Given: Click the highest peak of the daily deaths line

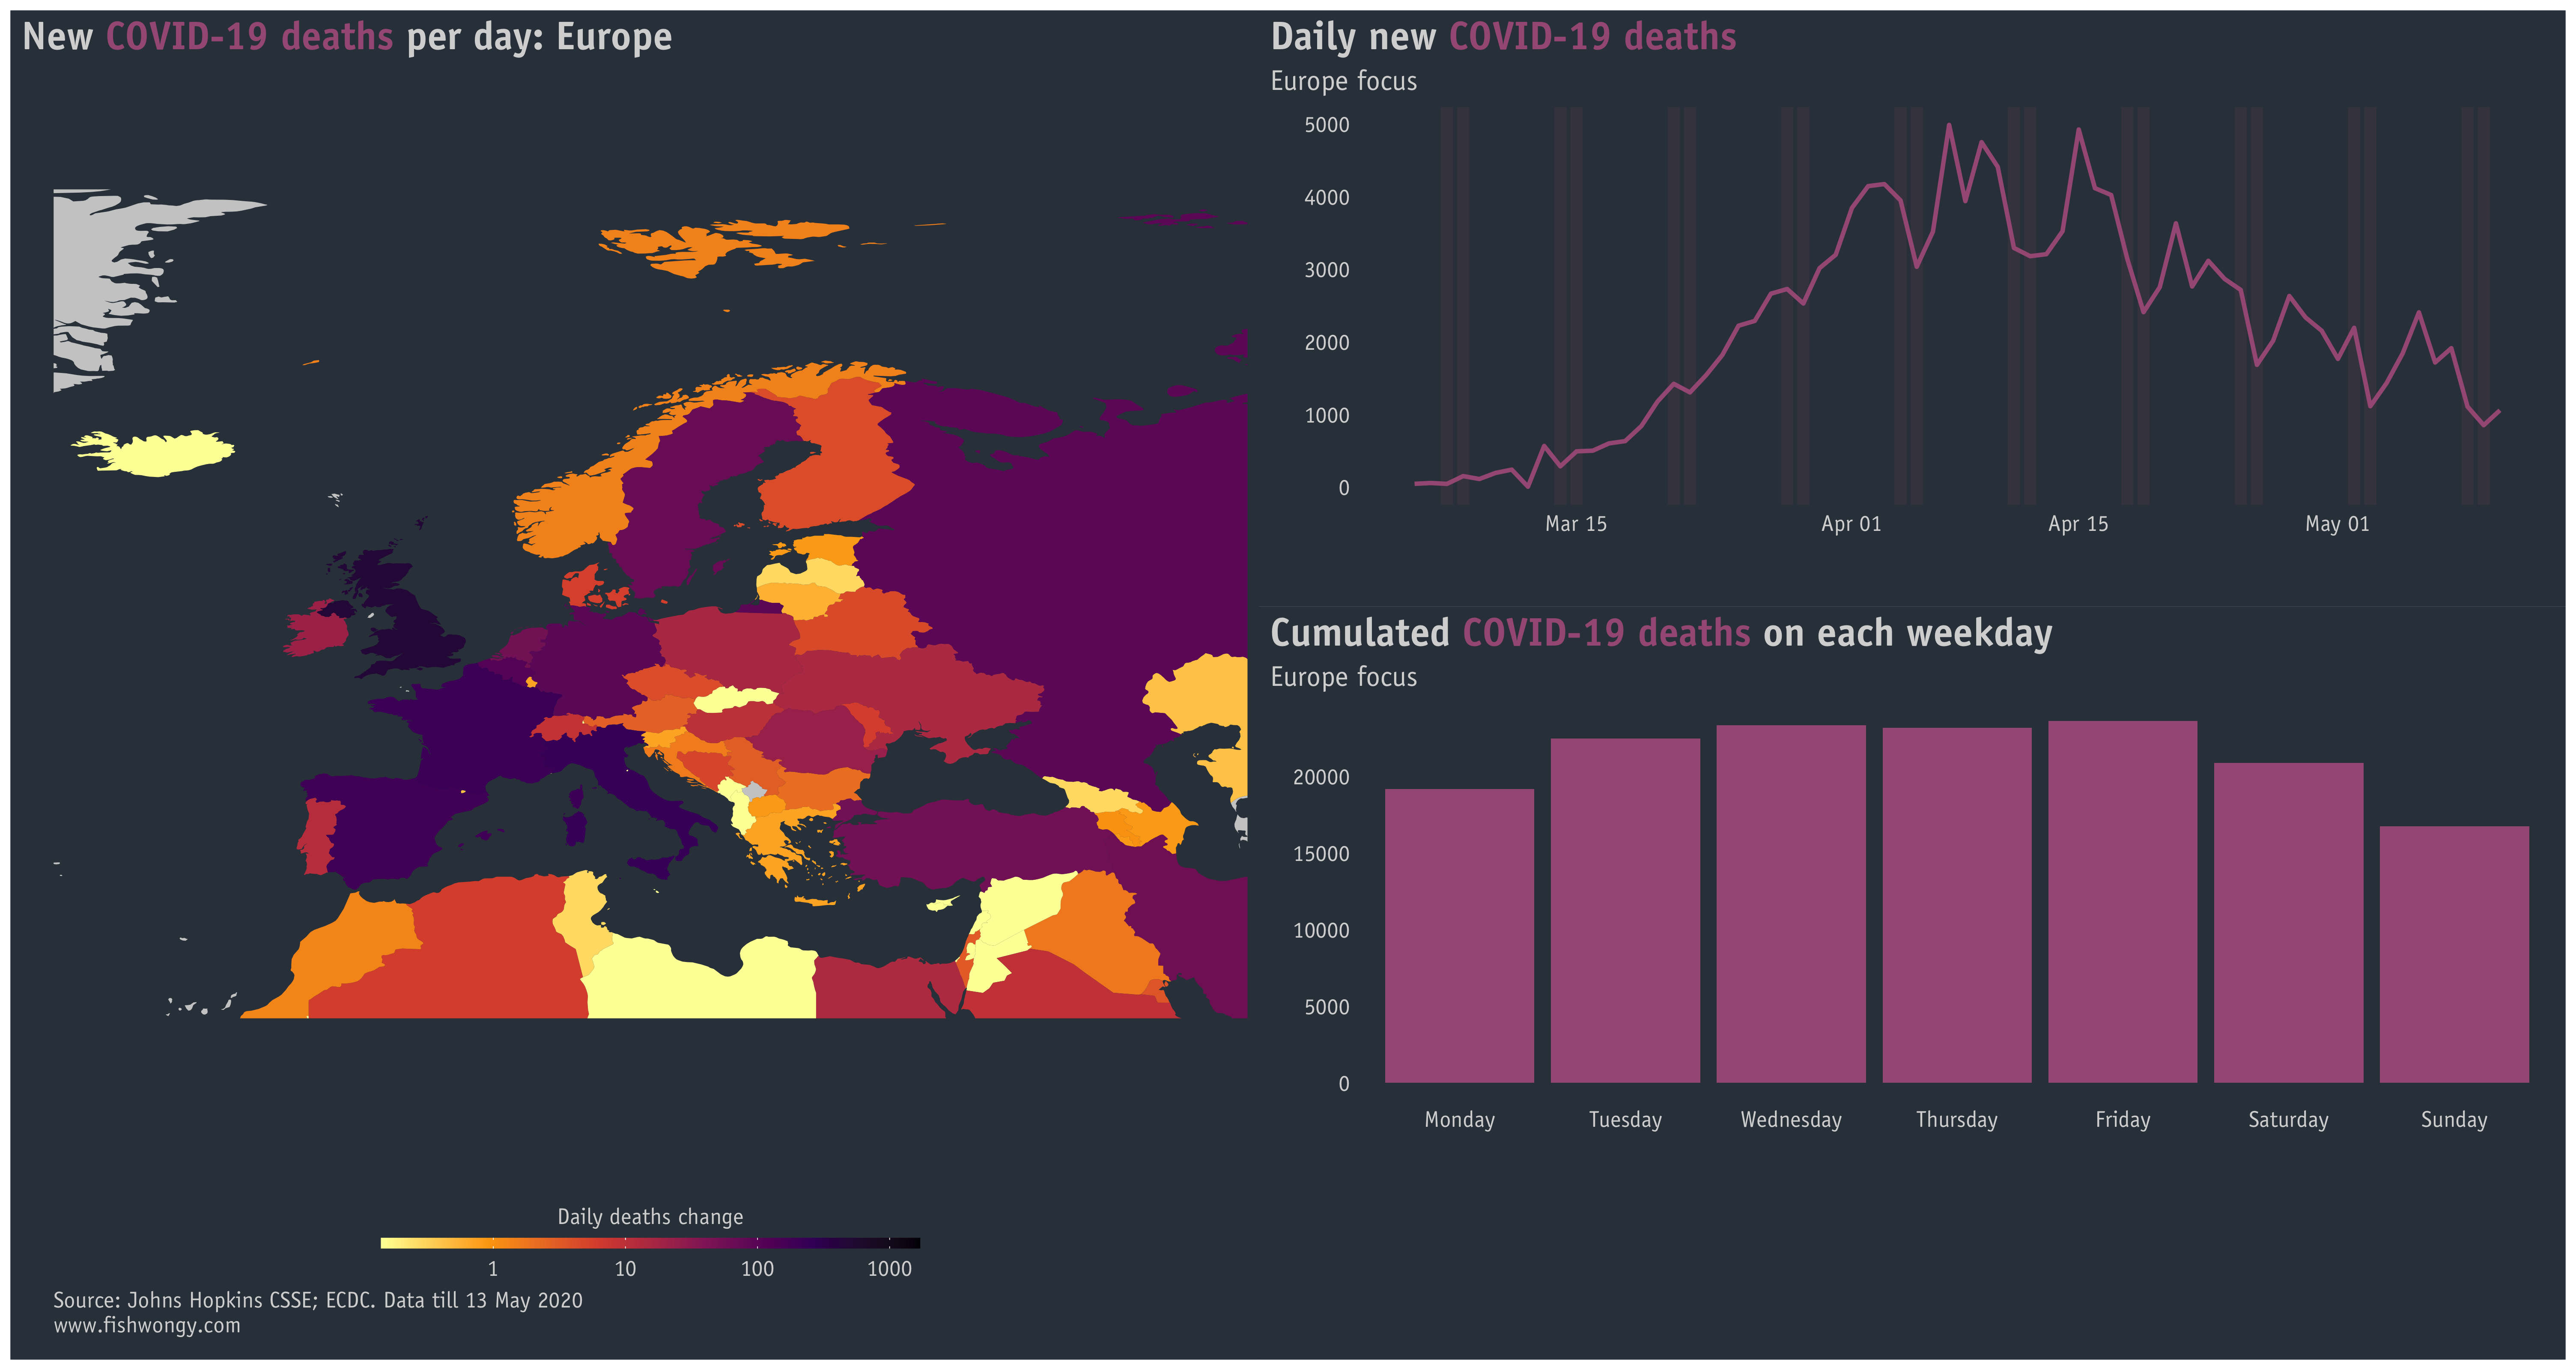Looking at the screenshot, I should pos(1949,125).
